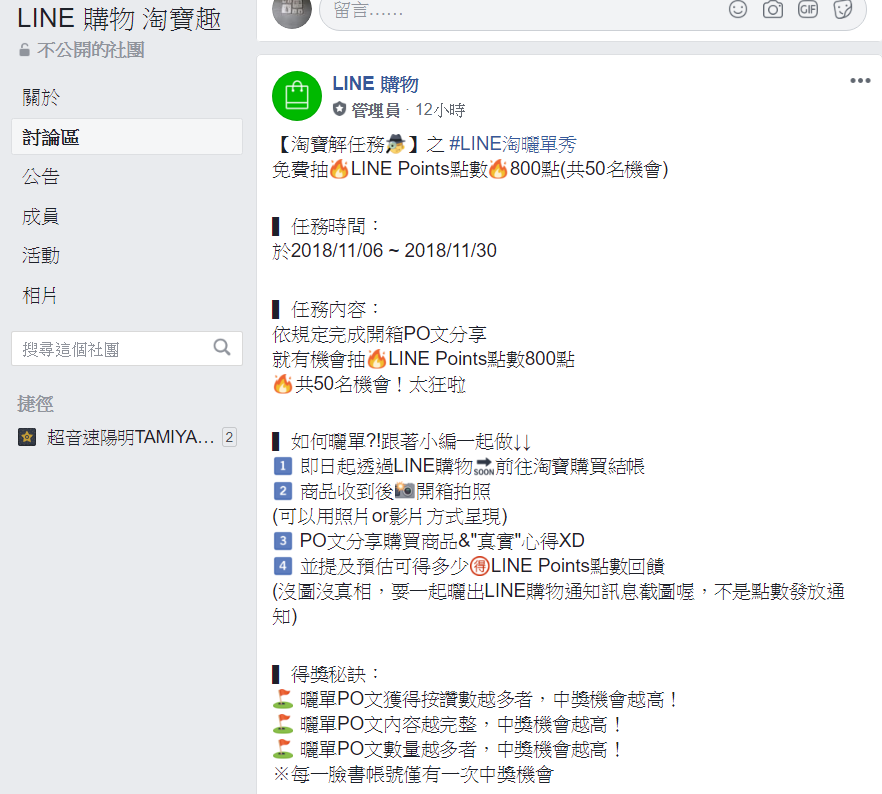
Task: Click step 4 並提及預估可得多少 LINE Points點數回饋
Action: [483, 566]
